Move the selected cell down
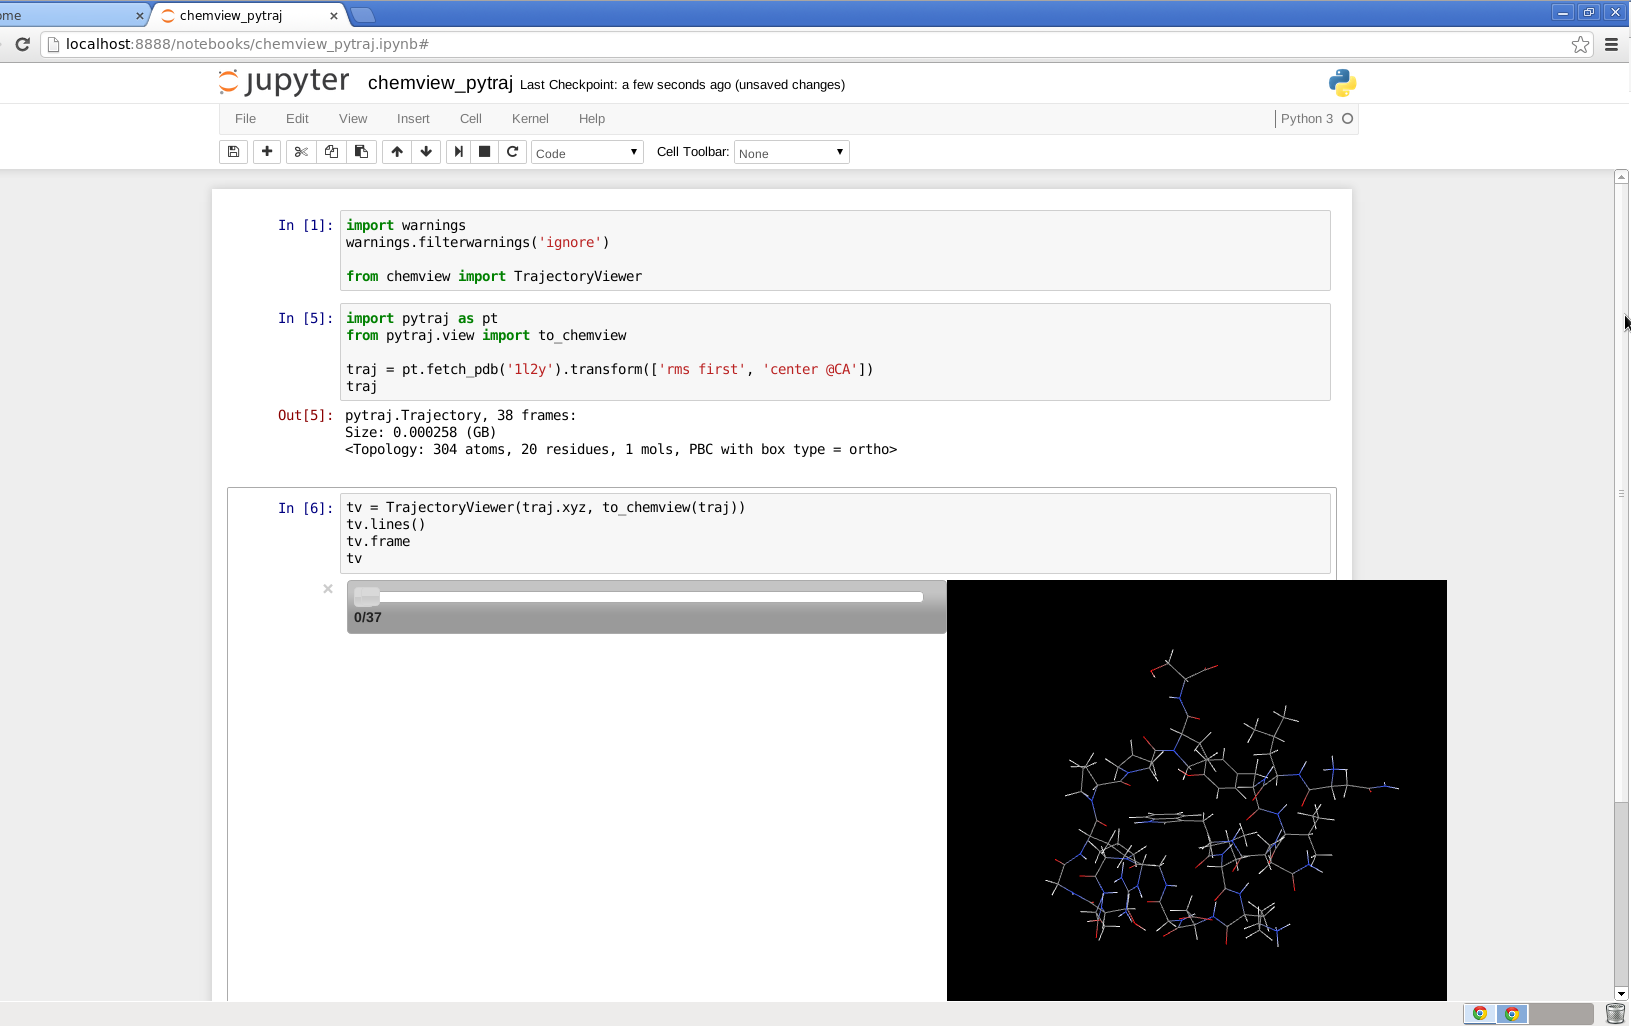Image resolution: width=1631 pixels, height=1026 pixels. [x=426, y=151]
